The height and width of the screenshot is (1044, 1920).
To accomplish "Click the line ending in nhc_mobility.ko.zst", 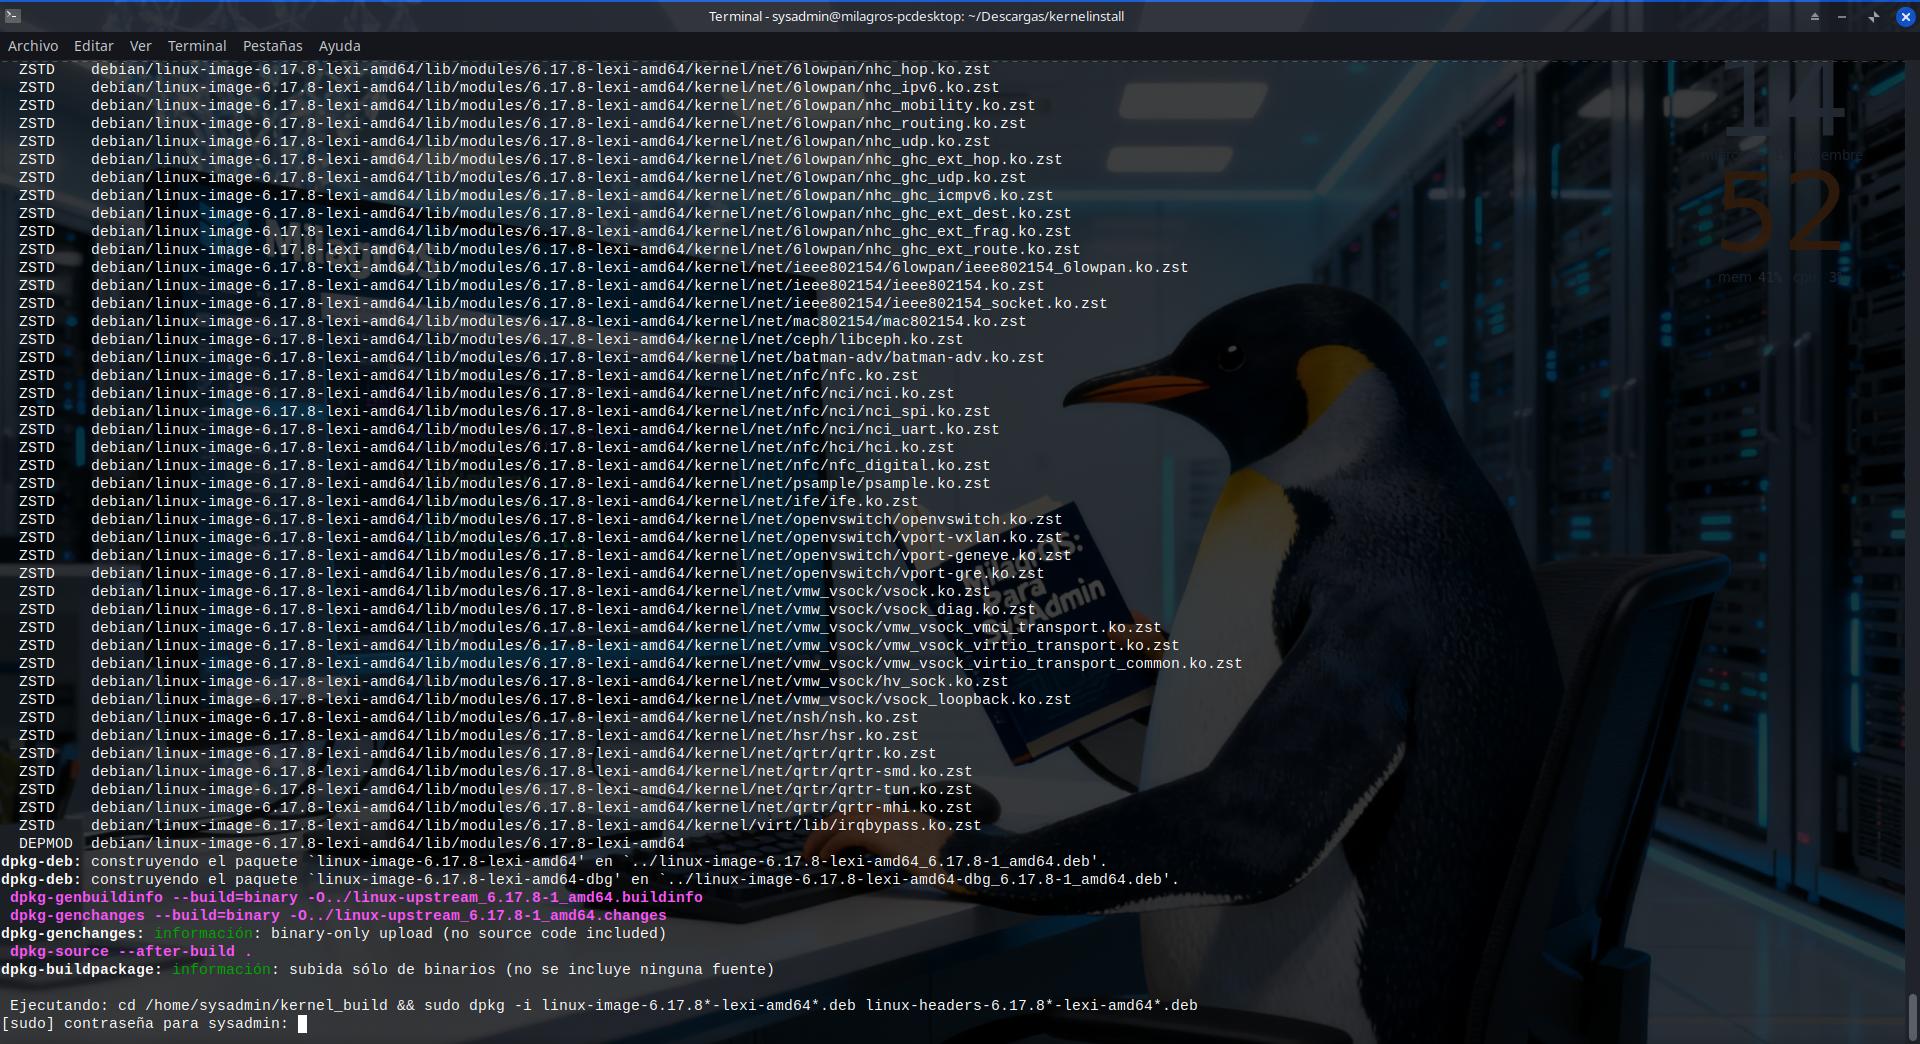I will coord(527,105).
